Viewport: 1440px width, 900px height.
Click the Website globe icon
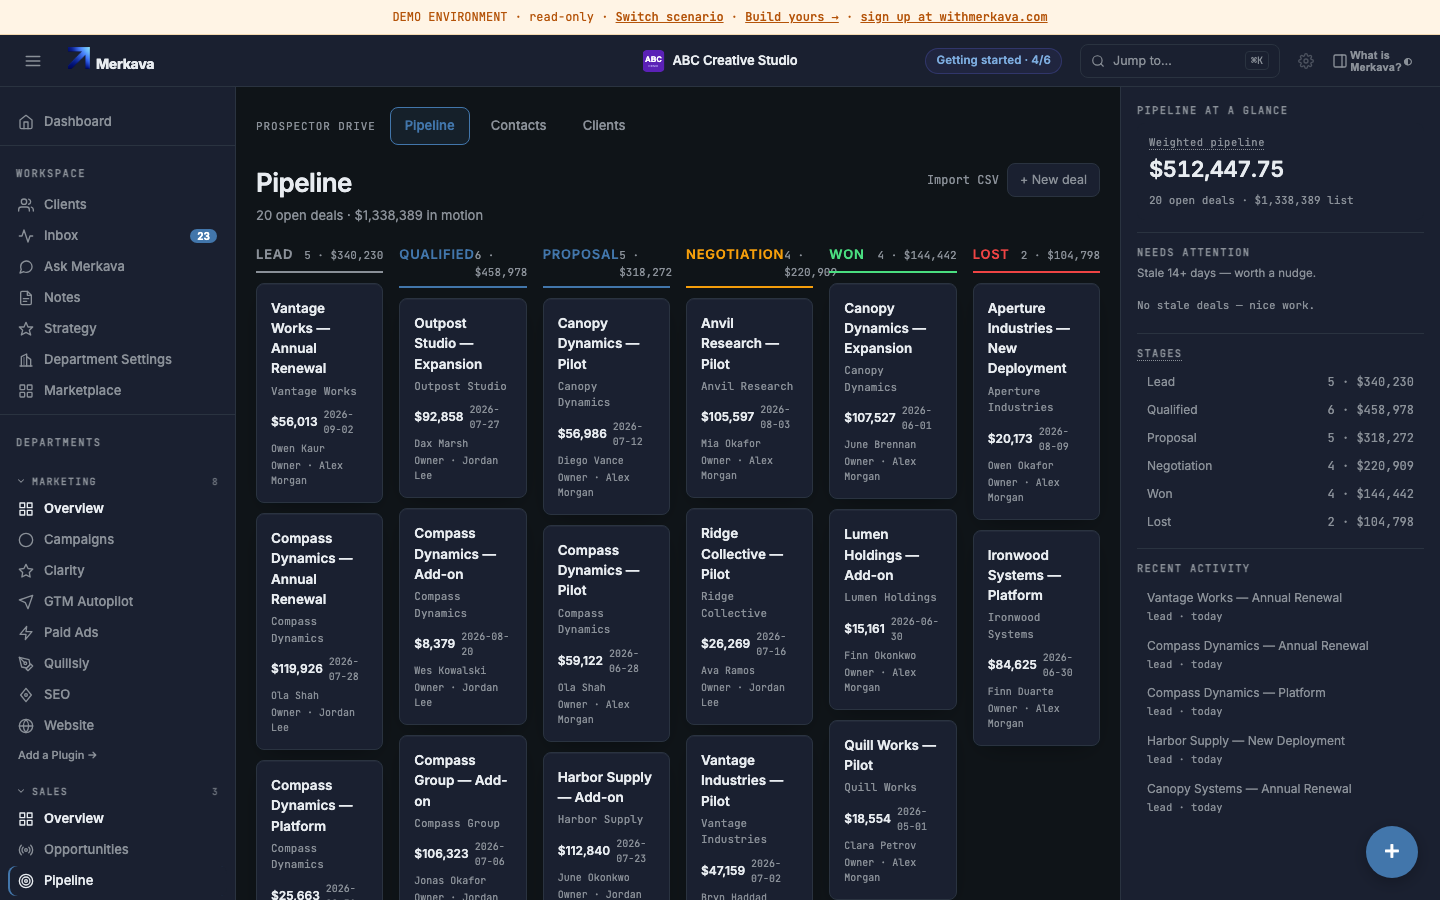(26, 726)
